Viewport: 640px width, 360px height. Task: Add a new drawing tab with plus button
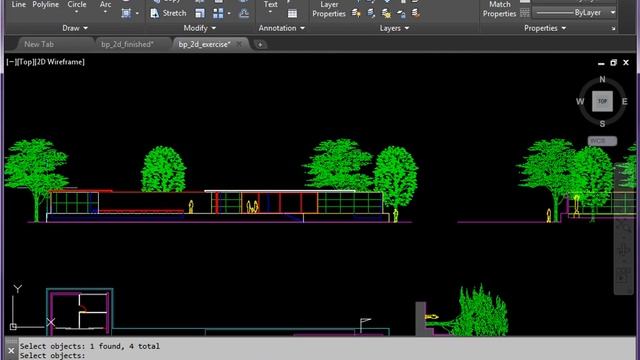pyautogui.click(x=260, y=44)
